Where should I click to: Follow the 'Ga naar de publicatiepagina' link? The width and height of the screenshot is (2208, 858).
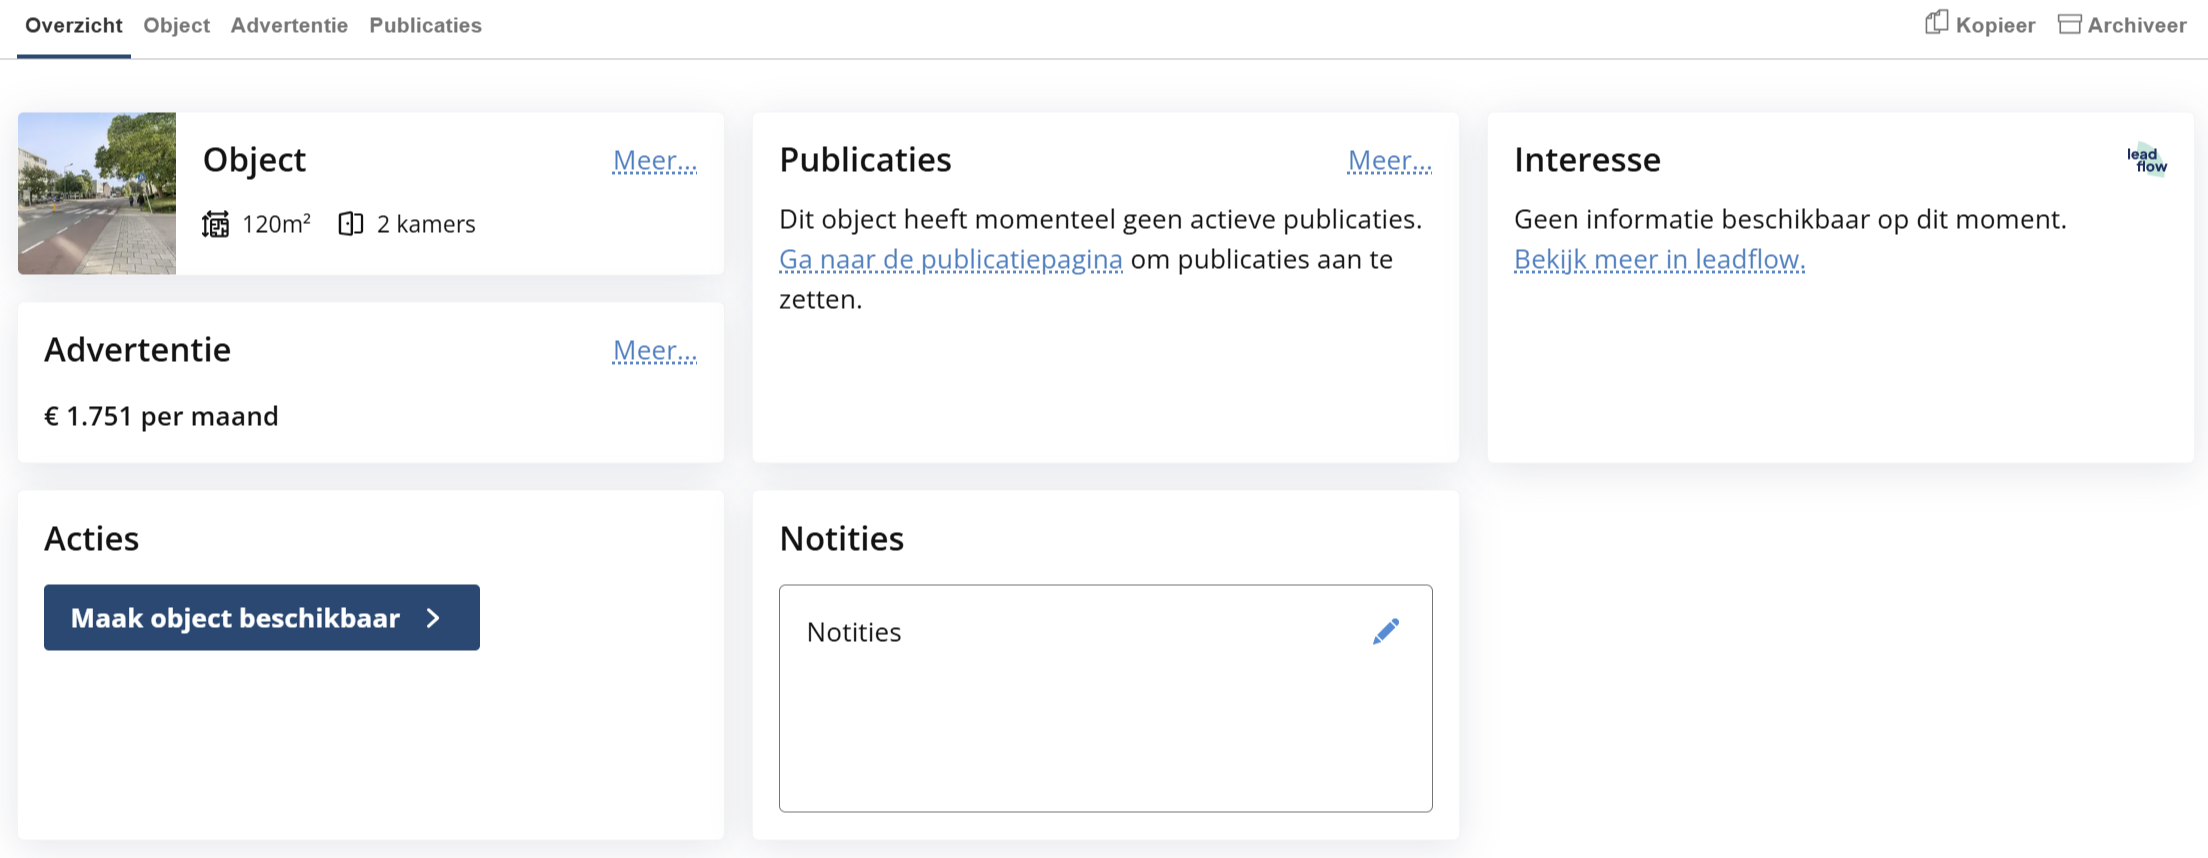tap(950, 260)
